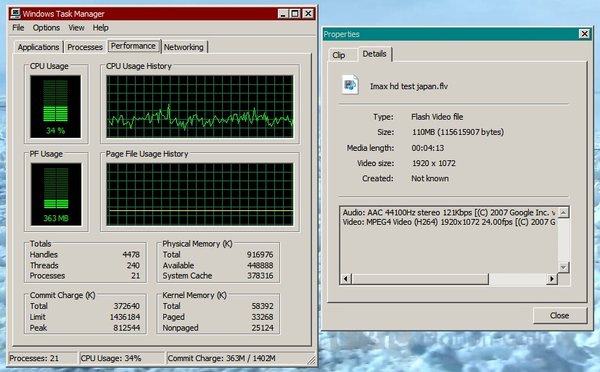Click Commit Charge Total 372640
The width and height of the screenshot is (600, 372).
coord(127,306)
